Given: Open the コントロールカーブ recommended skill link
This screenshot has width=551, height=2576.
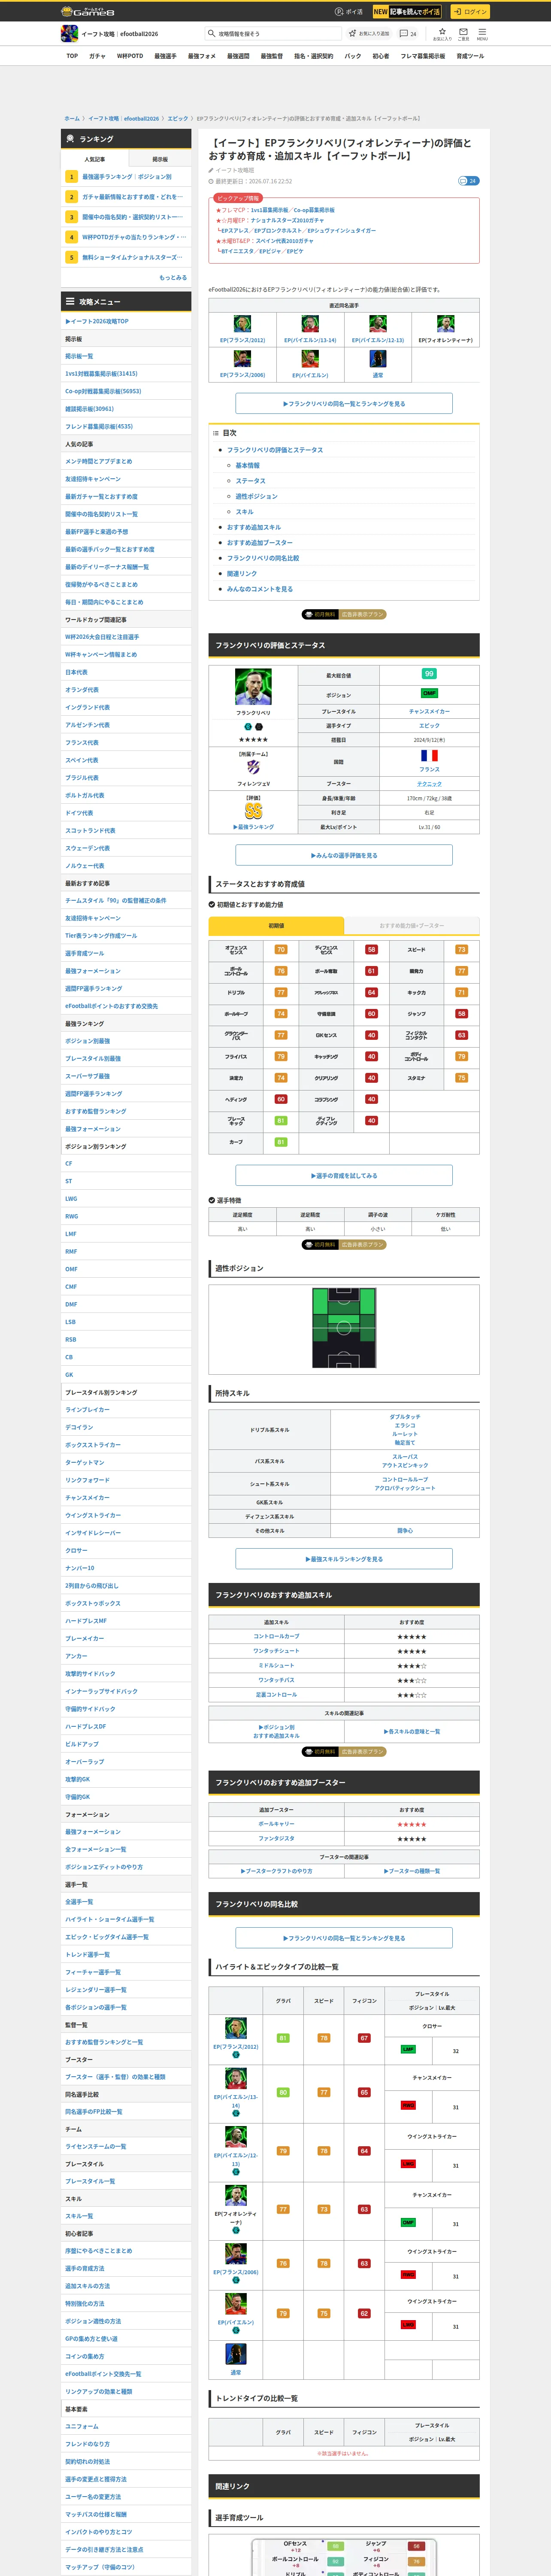Looking at the screenshot, I should click(276, 1637).
